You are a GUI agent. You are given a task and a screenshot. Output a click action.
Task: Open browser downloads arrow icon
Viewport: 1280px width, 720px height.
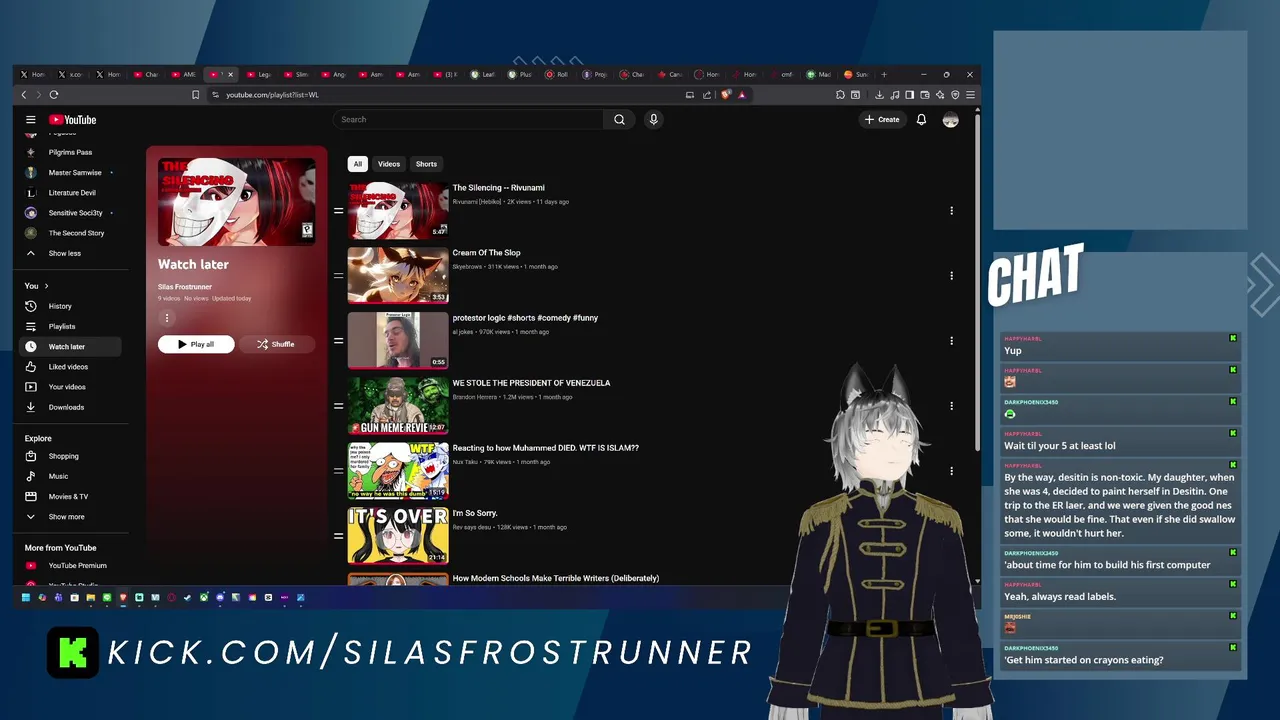(x=879, y=95)
